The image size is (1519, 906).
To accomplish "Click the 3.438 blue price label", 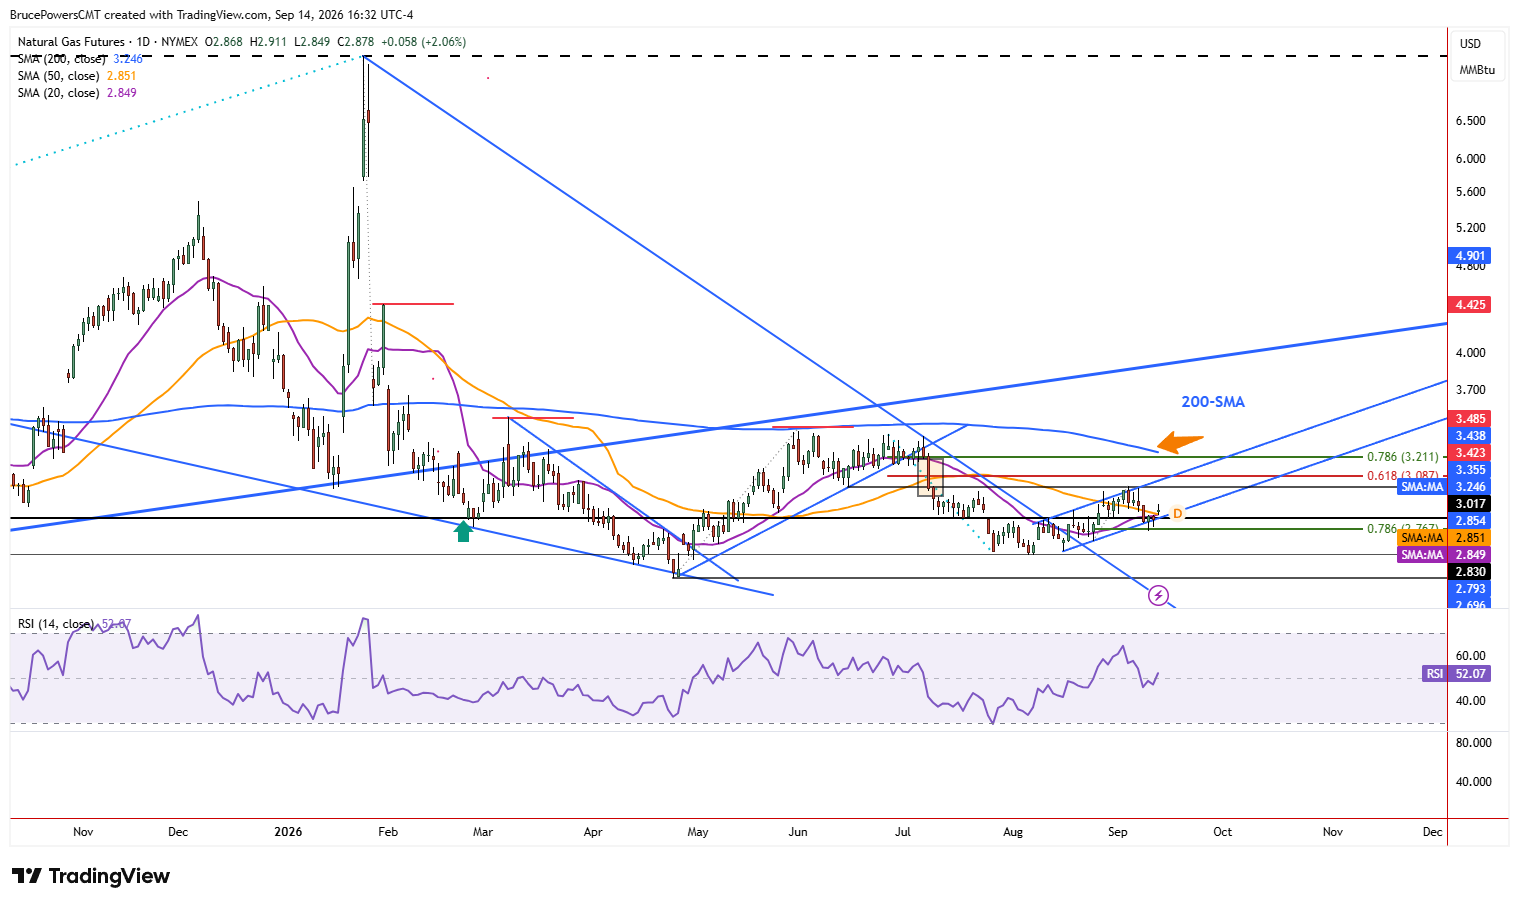I will click(1470, 436).
